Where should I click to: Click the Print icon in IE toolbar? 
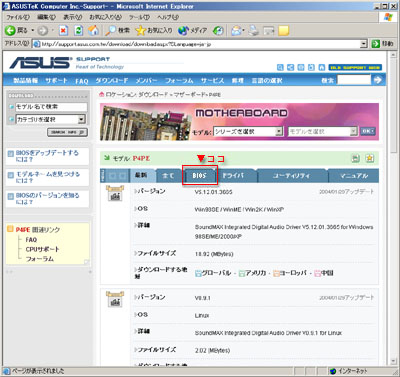[x=254, y=31]
